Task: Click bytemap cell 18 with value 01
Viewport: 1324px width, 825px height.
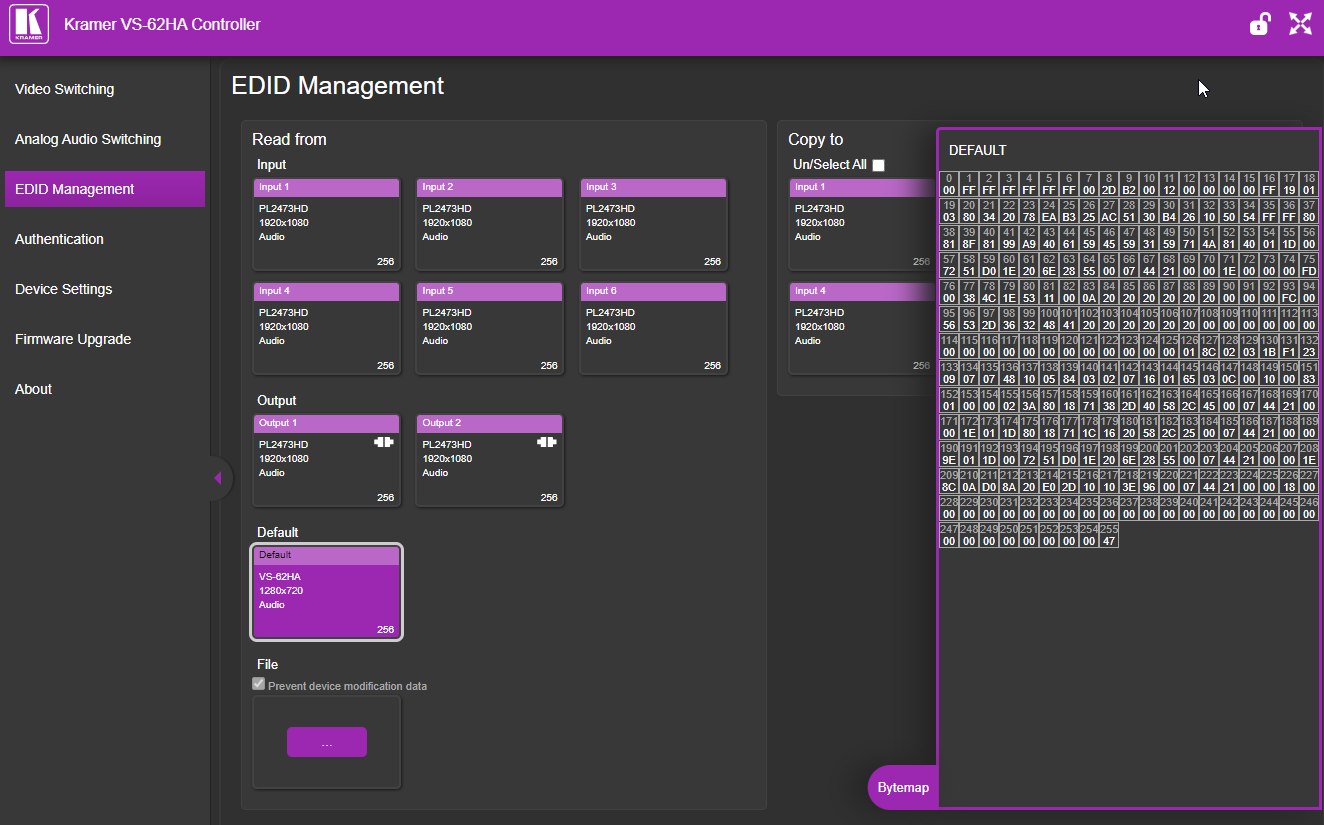Action: point(1309,184)
